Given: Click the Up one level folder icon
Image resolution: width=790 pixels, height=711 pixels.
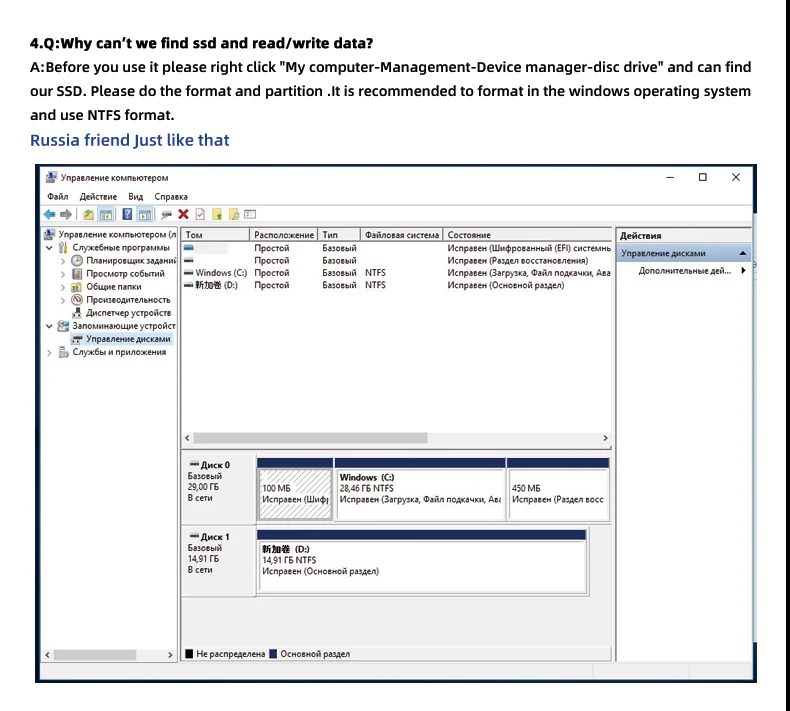Looking at the screenshot, I should pyautogui.click(x=88, y=215).
